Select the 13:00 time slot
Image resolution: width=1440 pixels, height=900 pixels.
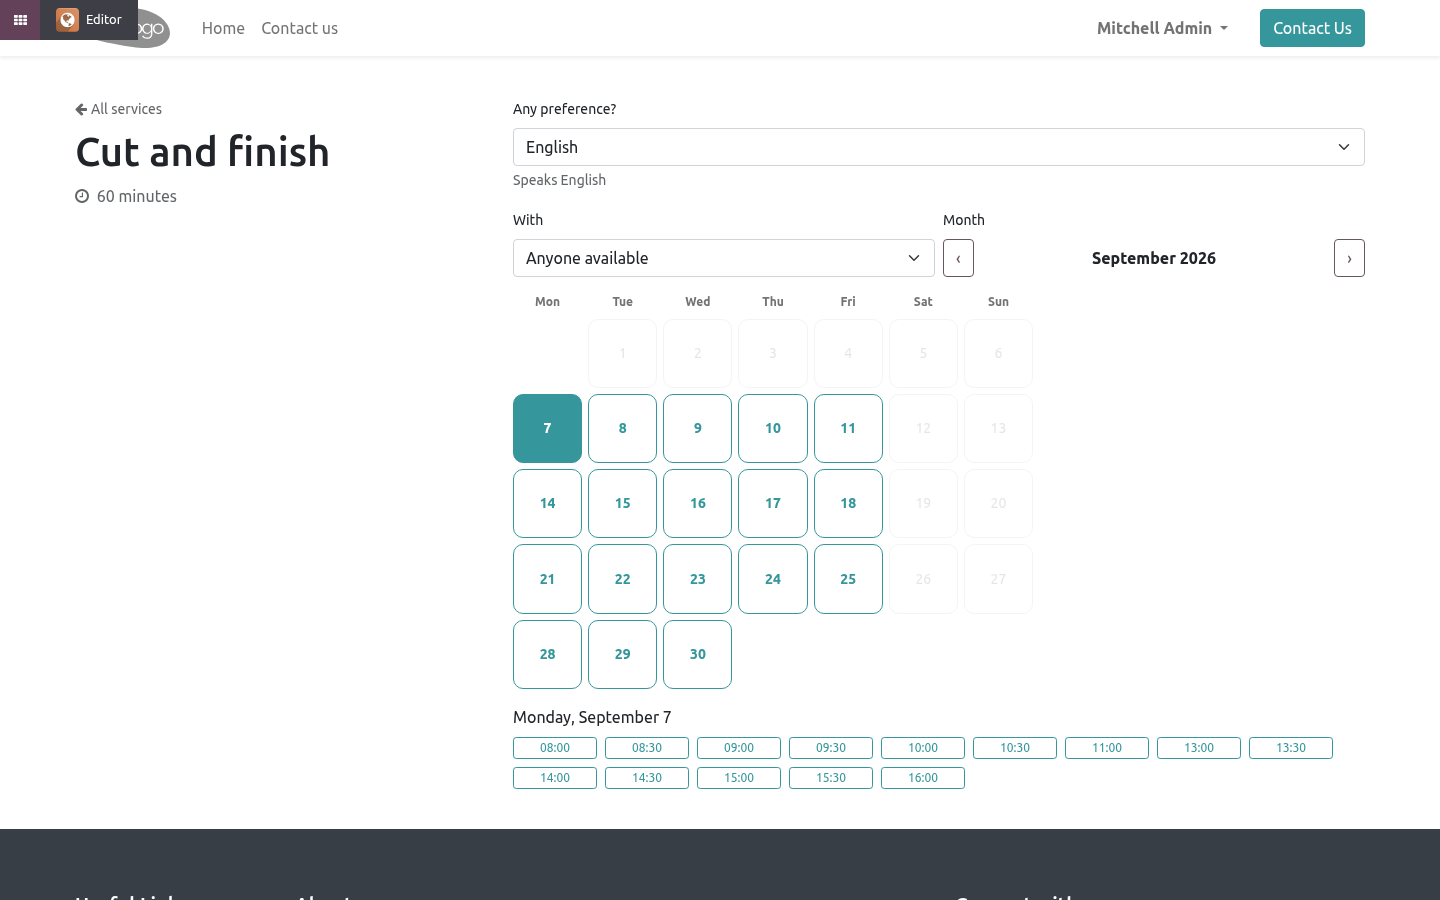click(1199, 748)
